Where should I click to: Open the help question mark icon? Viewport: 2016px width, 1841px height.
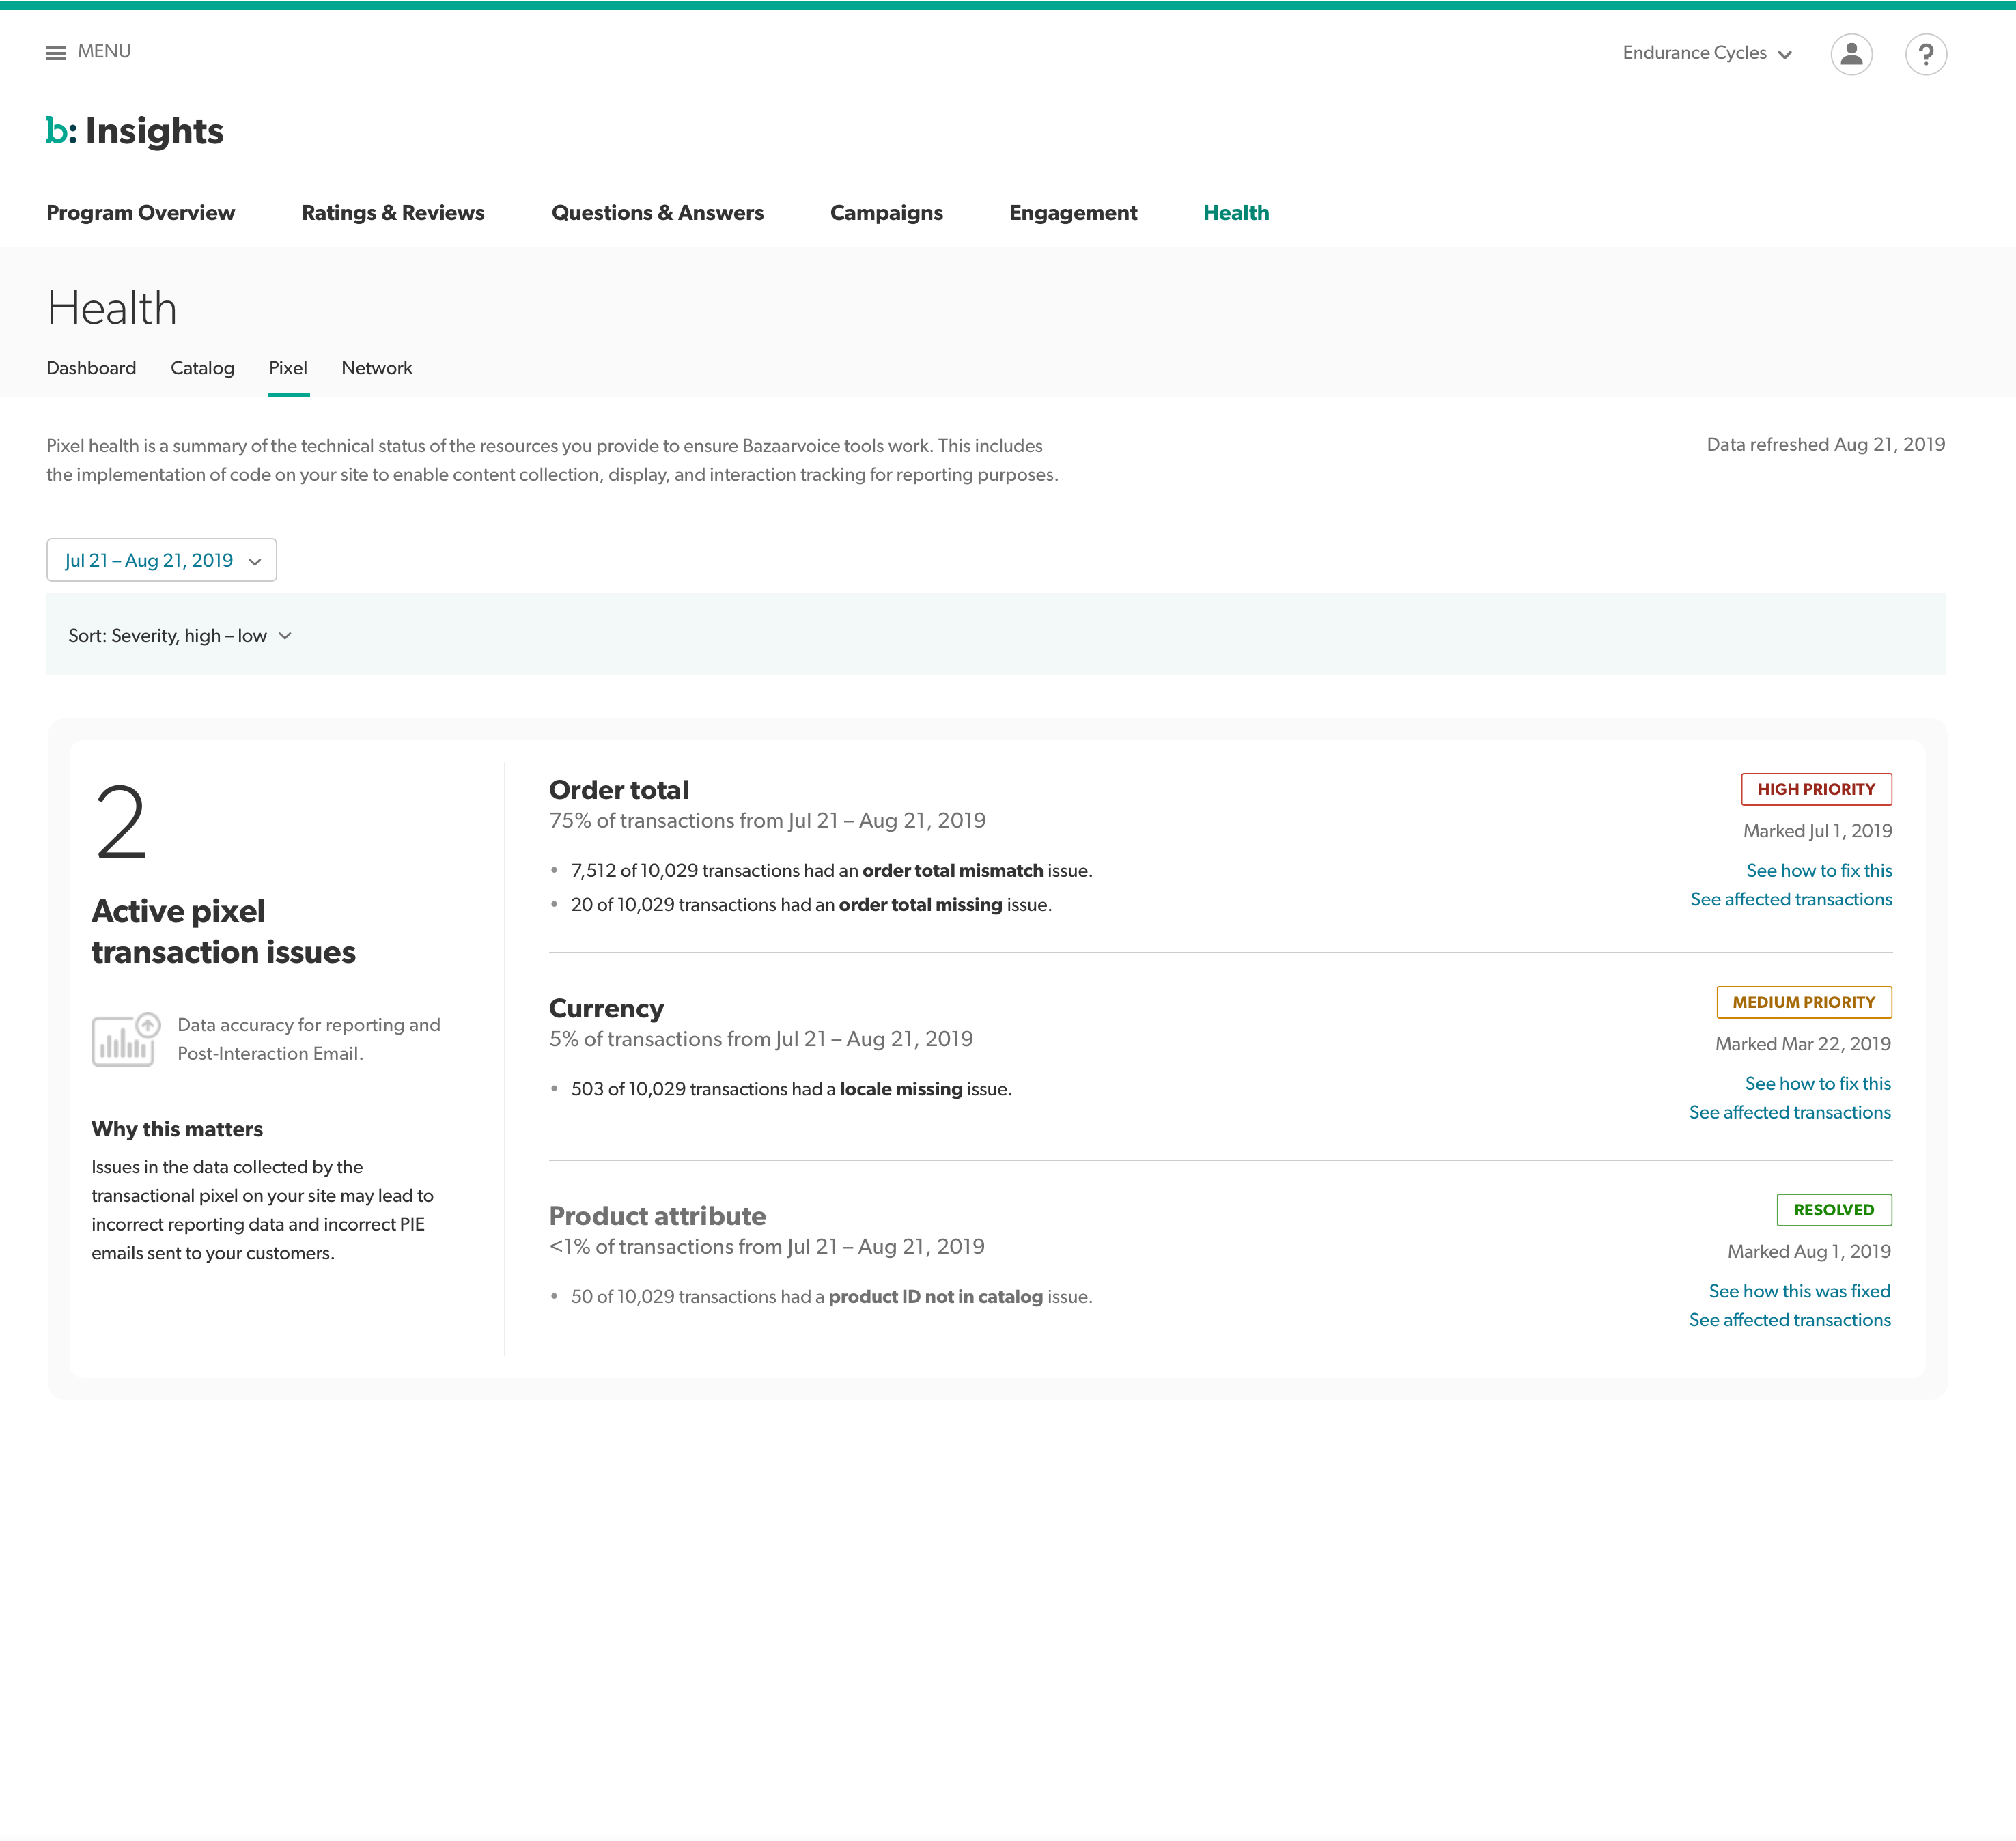(x=1925, y=54)
